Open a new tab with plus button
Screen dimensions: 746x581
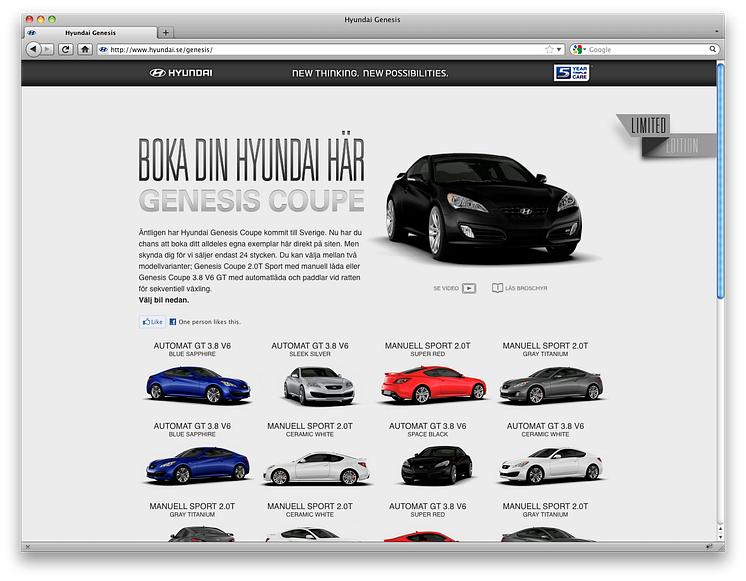[166, 32]
